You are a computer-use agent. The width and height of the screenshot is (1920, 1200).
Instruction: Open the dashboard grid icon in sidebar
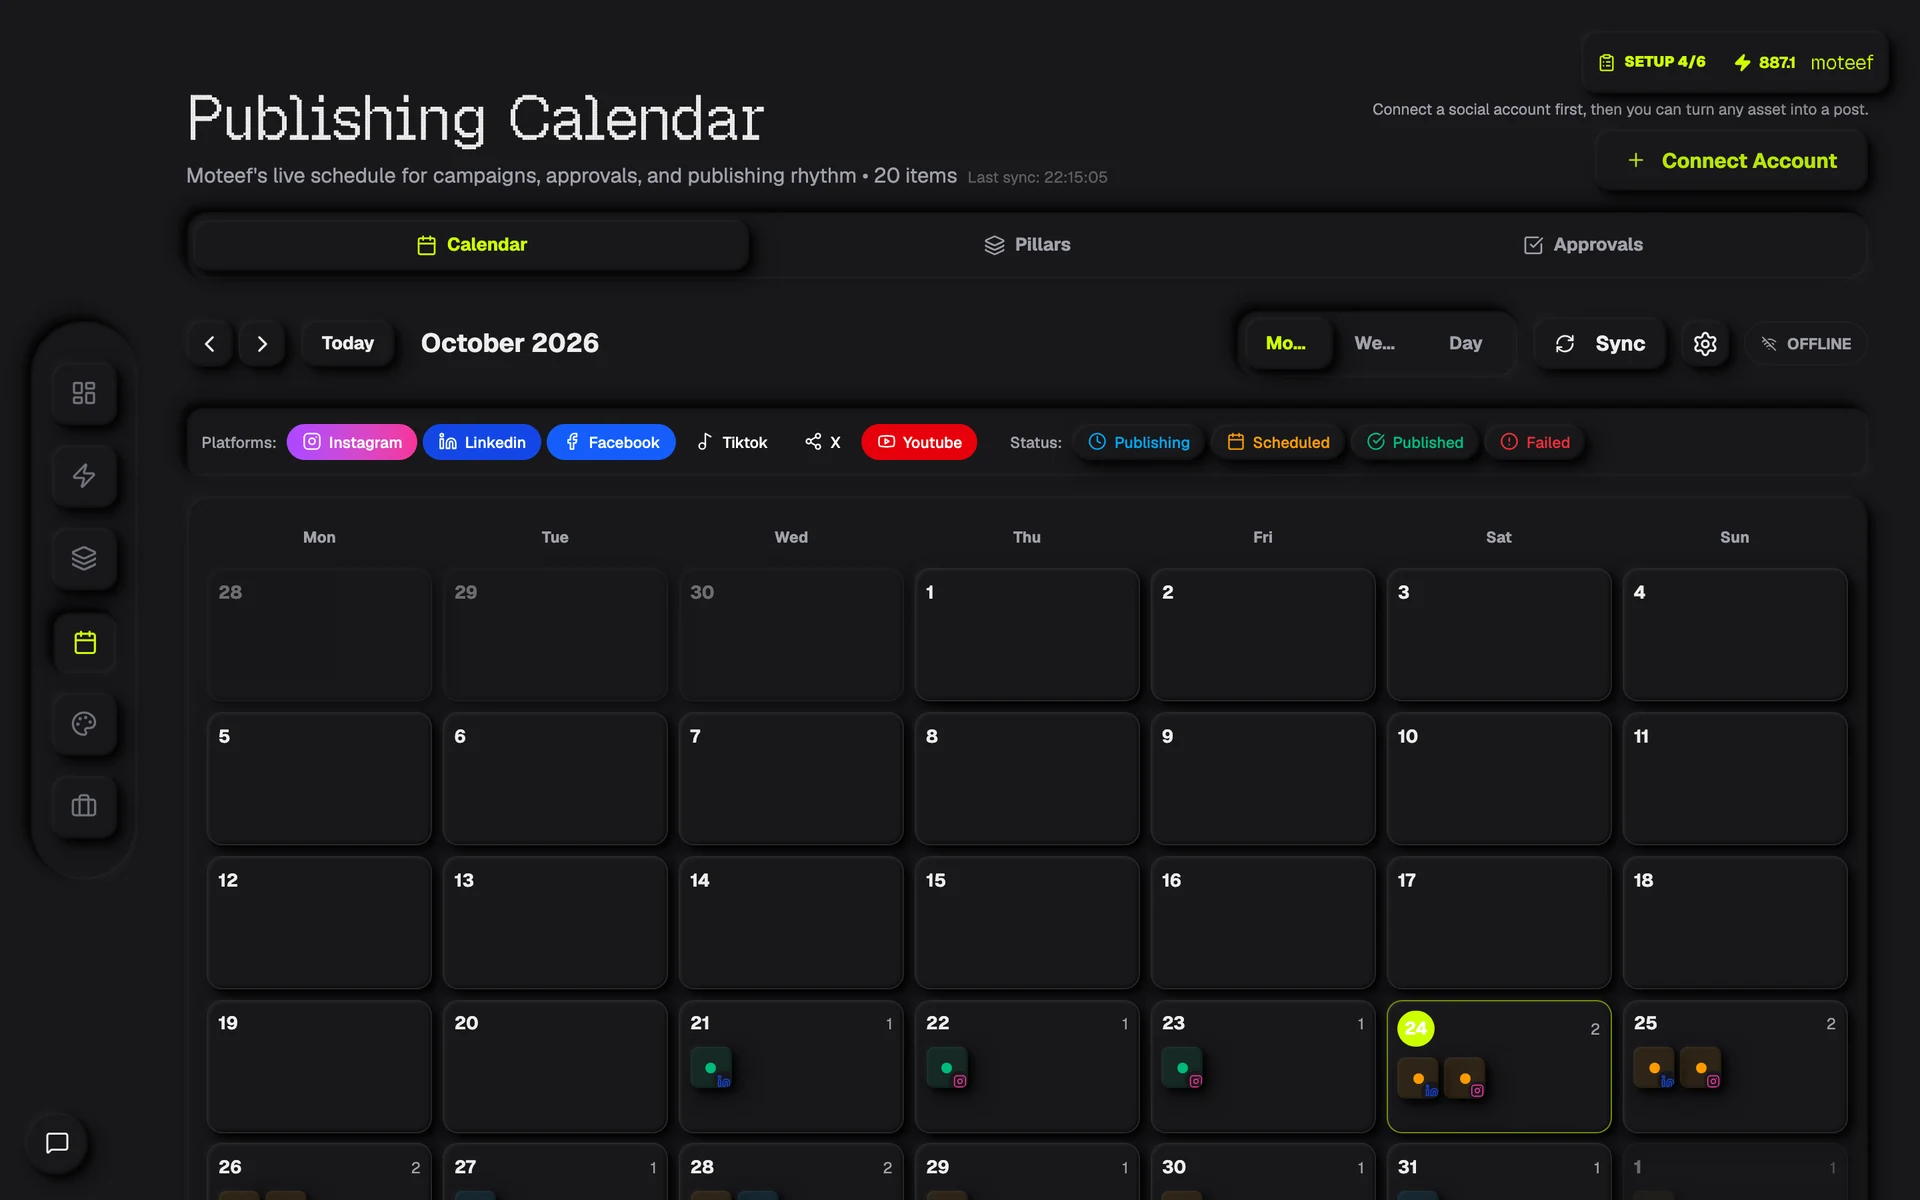coord(84,393)
